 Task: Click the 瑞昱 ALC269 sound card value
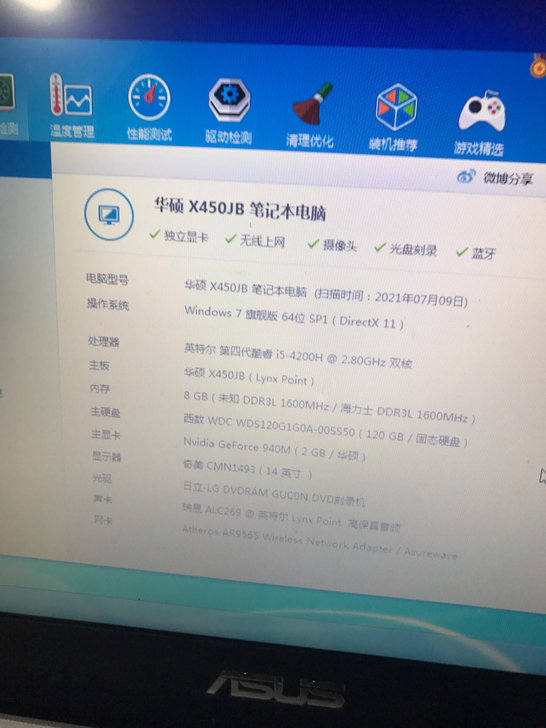(291, 518)
